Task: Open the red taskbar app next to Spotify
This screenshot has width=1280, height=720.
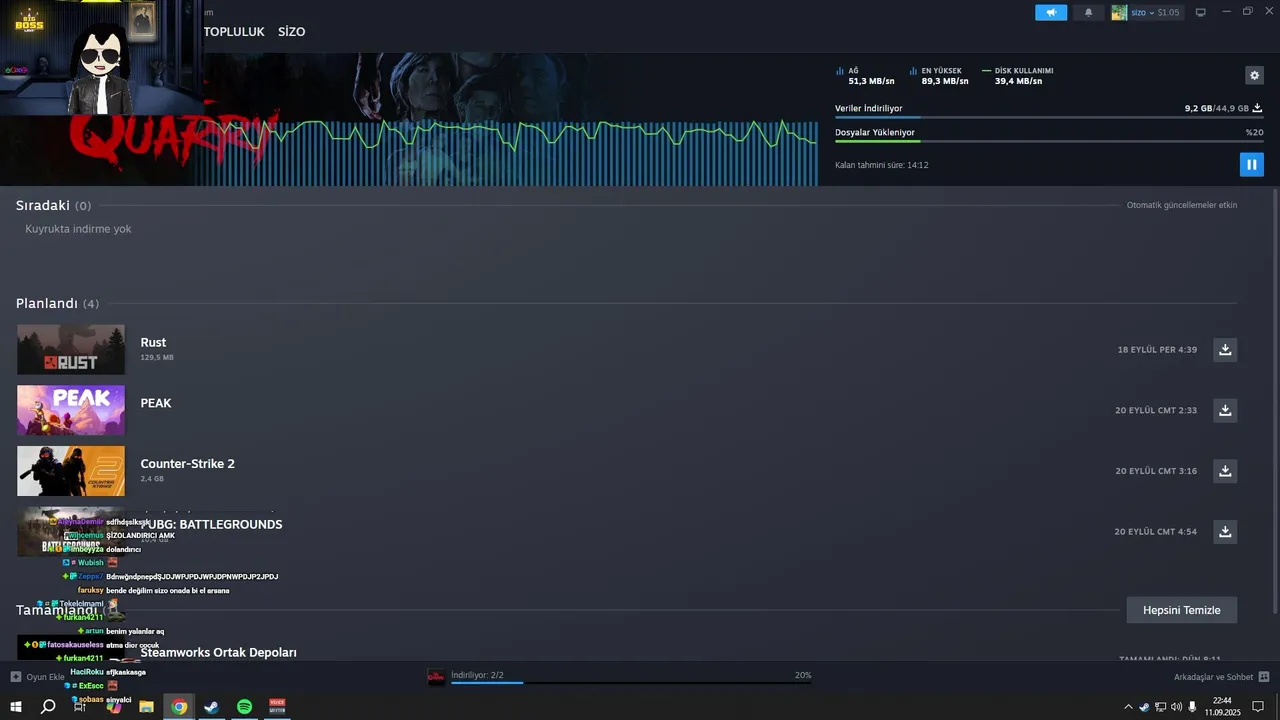Action: (277, 707)
